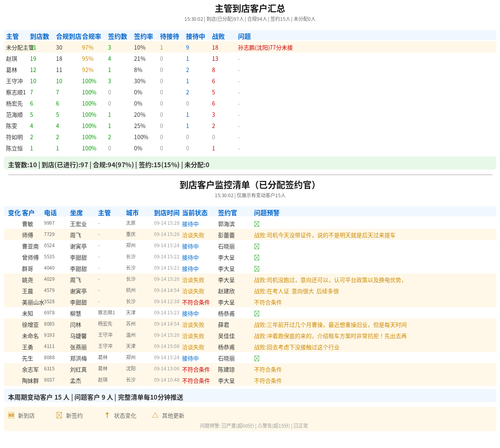Click phone number 6315
This screenshot has width=500, height=448.
pyautogui.click(x=49, y=369)
